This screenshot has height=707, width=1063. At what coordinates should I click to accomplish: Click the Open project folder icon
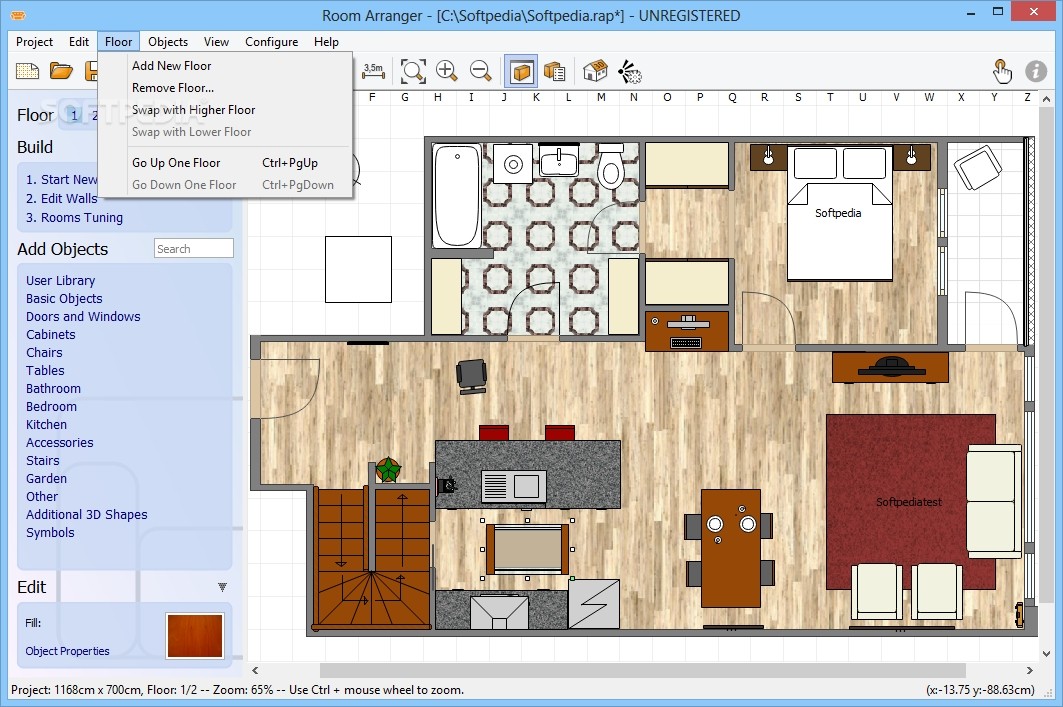(x=61, y=70)
